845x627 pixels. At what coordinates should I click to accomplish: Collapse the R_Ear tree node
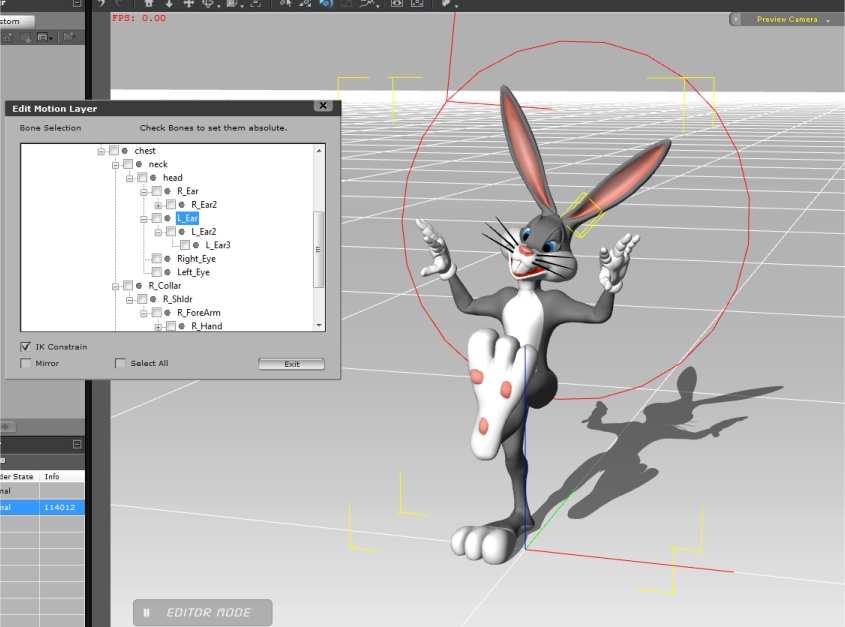click(144, 192)
